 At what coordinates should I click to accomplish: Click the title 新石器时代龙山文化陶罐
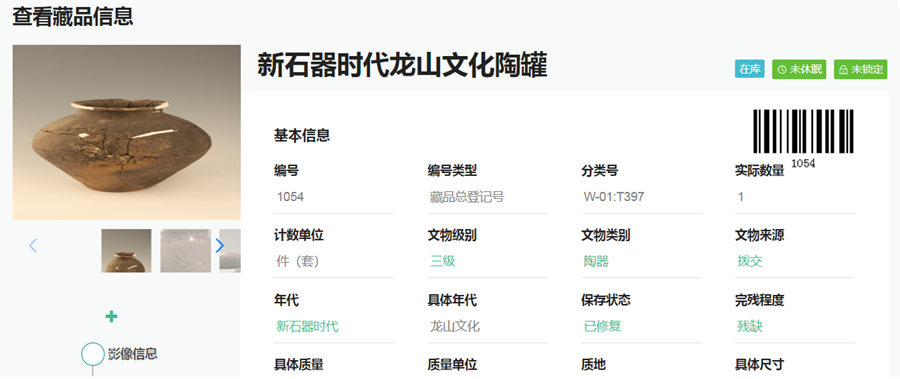(402, 64)
